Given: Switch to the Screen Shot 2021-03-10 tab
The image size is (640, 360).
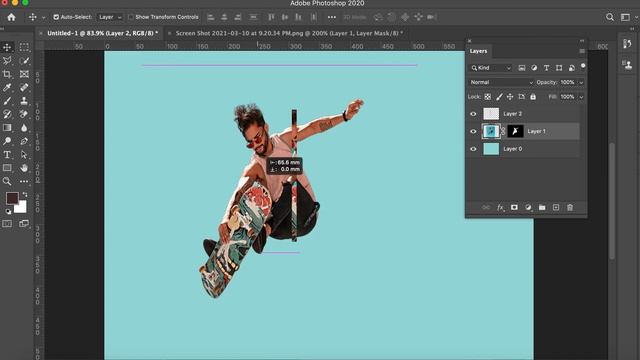Looking at the screenshot, I should [289, 33].
